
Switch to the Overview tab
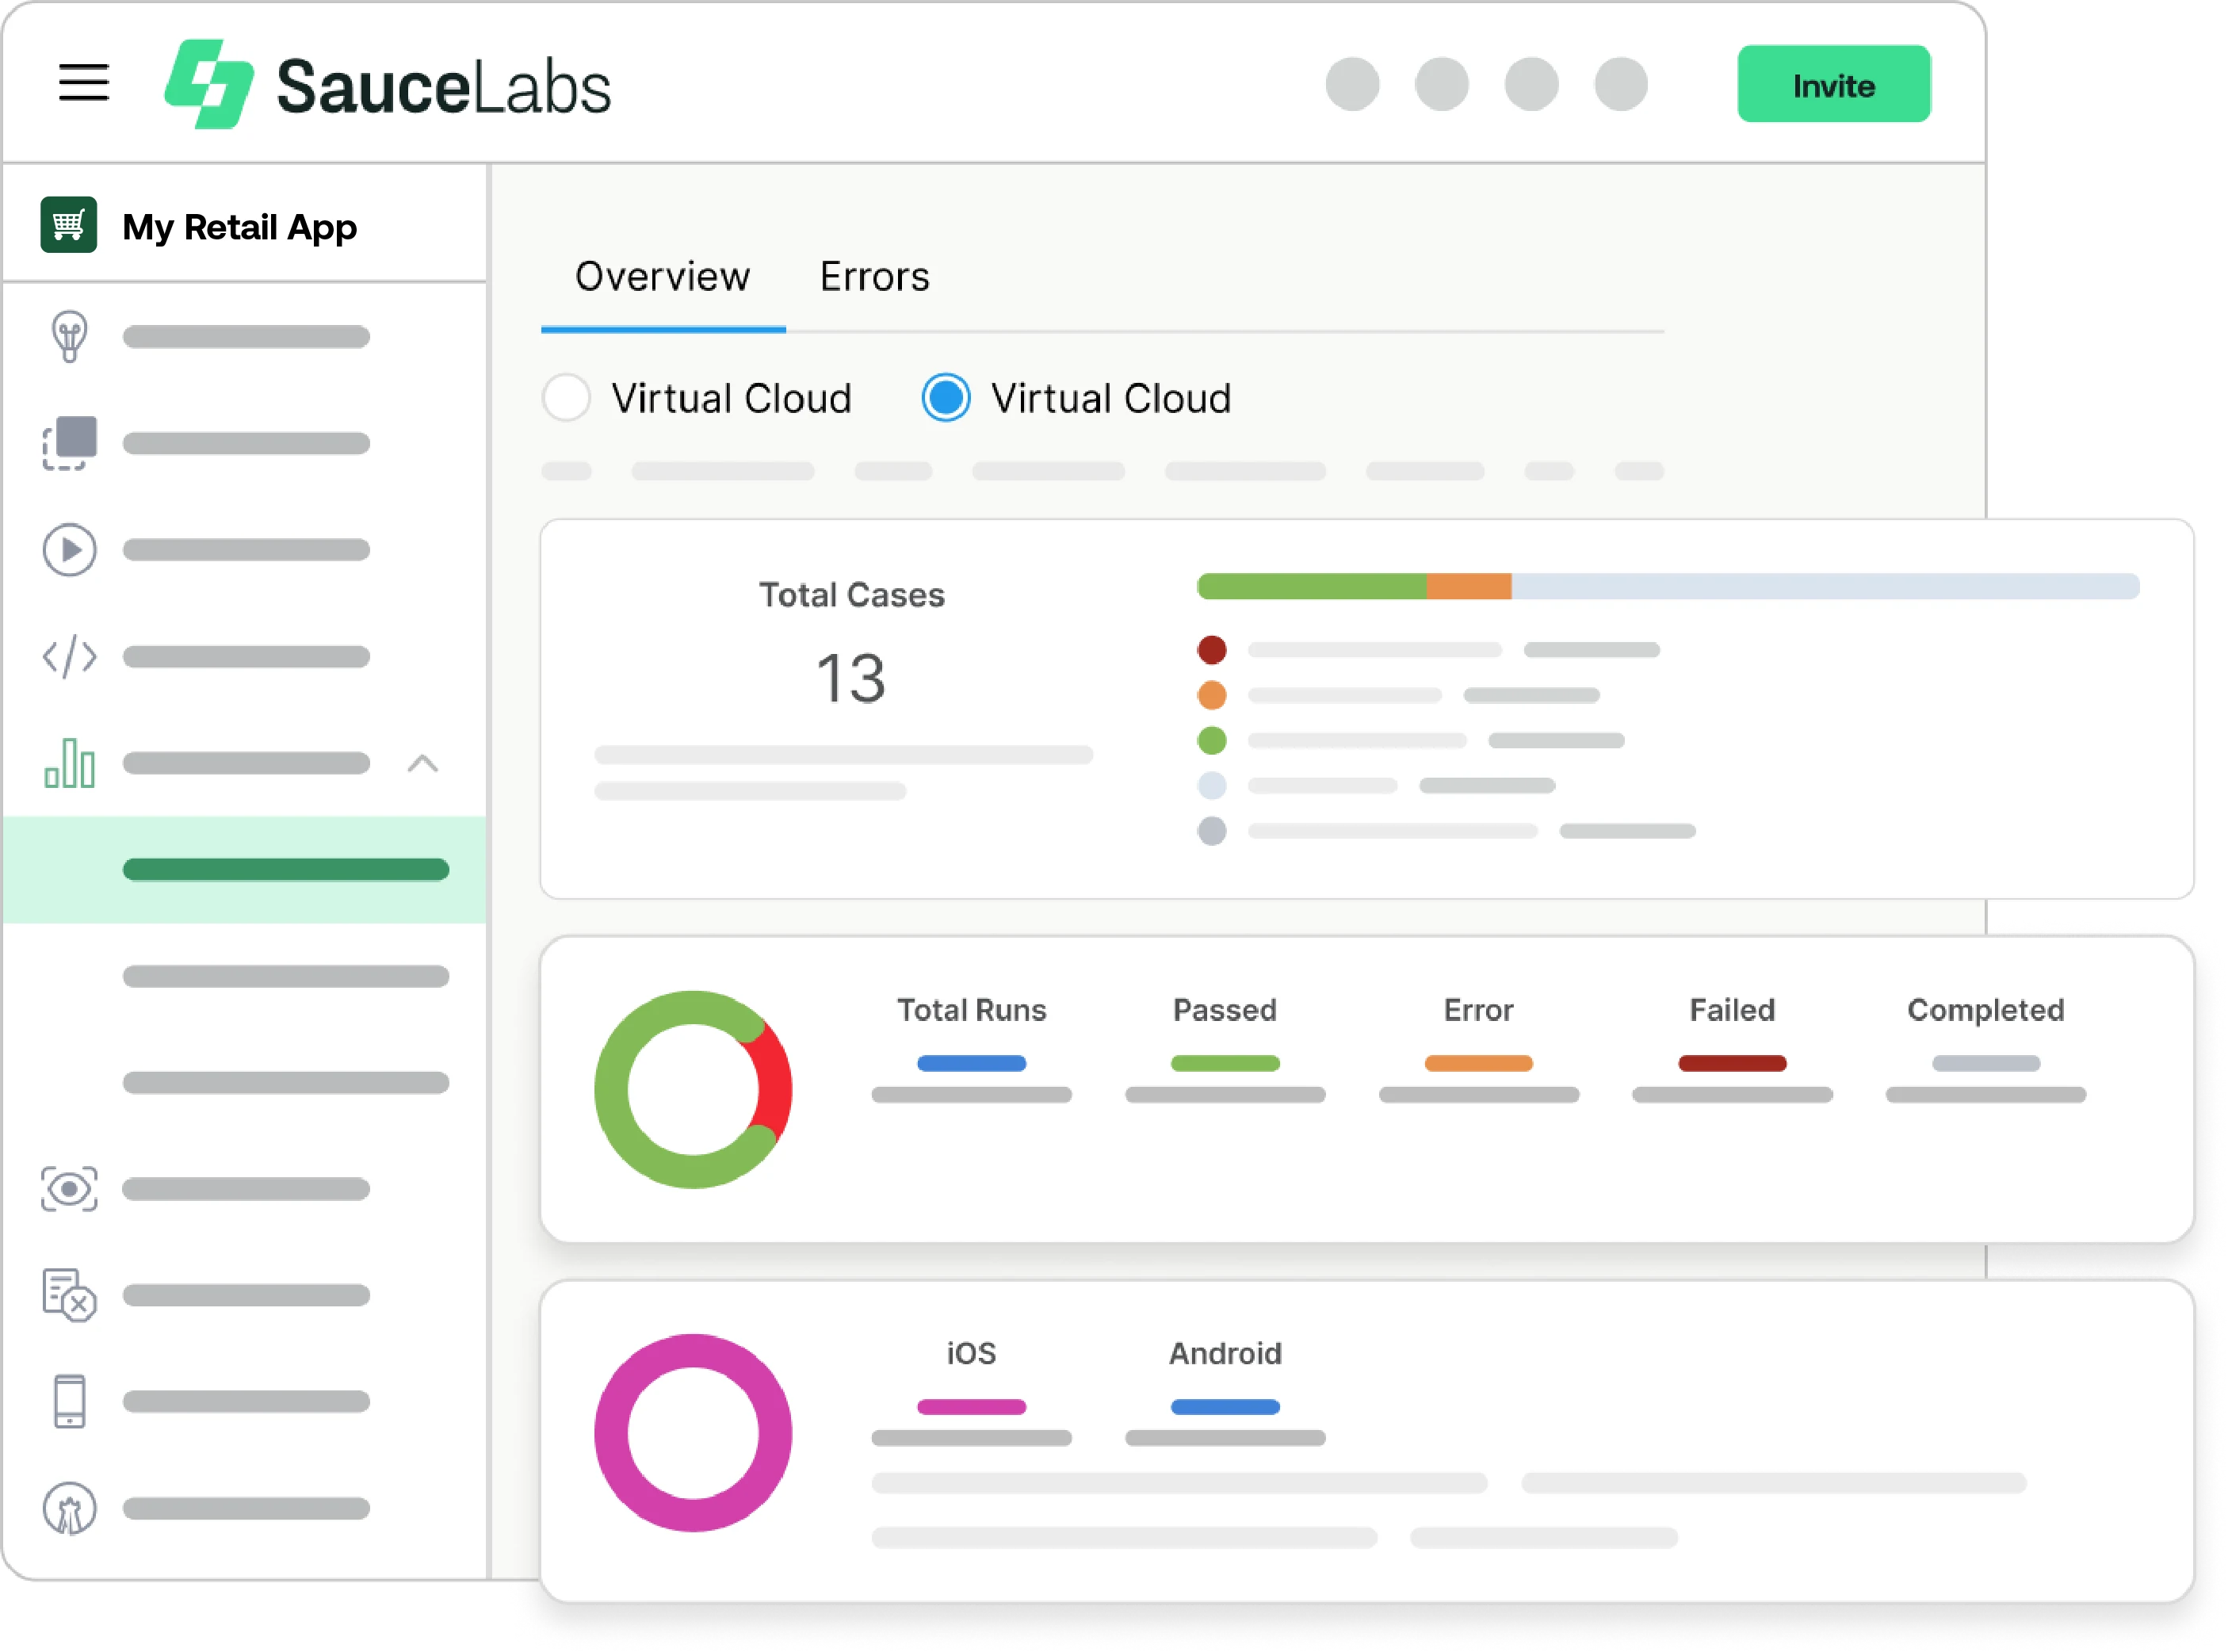[662, 277]
